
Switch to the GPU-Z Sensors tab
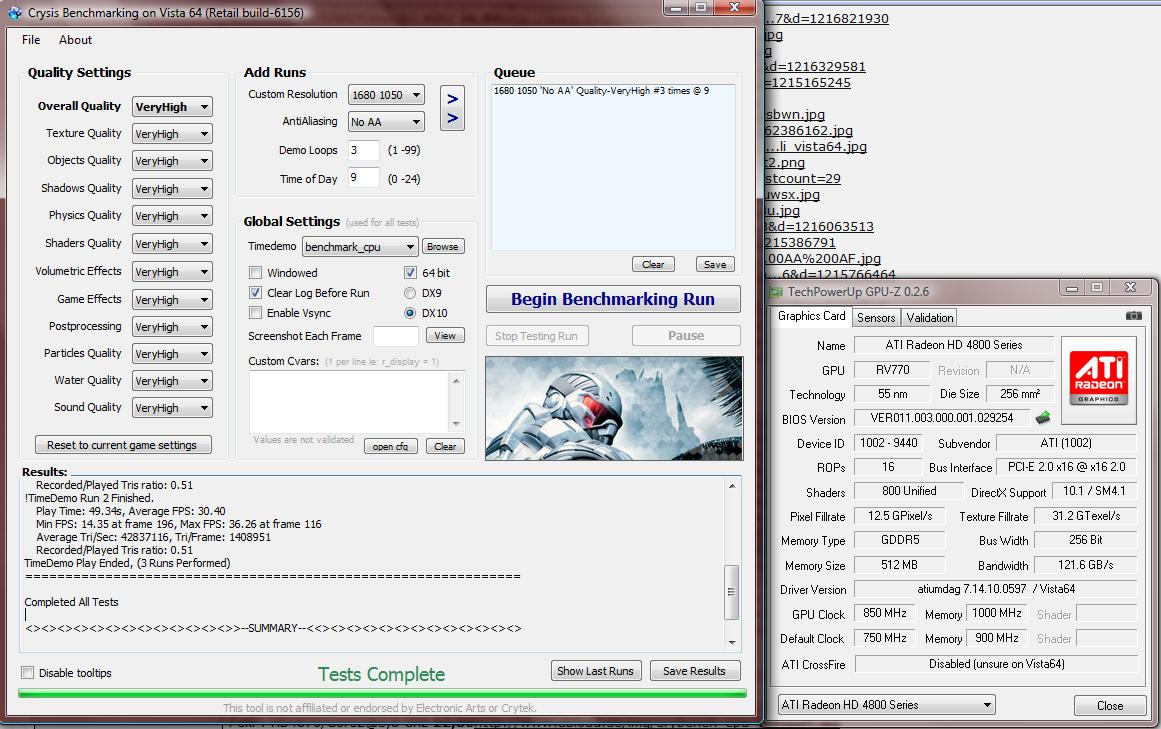tap(876, 318)
